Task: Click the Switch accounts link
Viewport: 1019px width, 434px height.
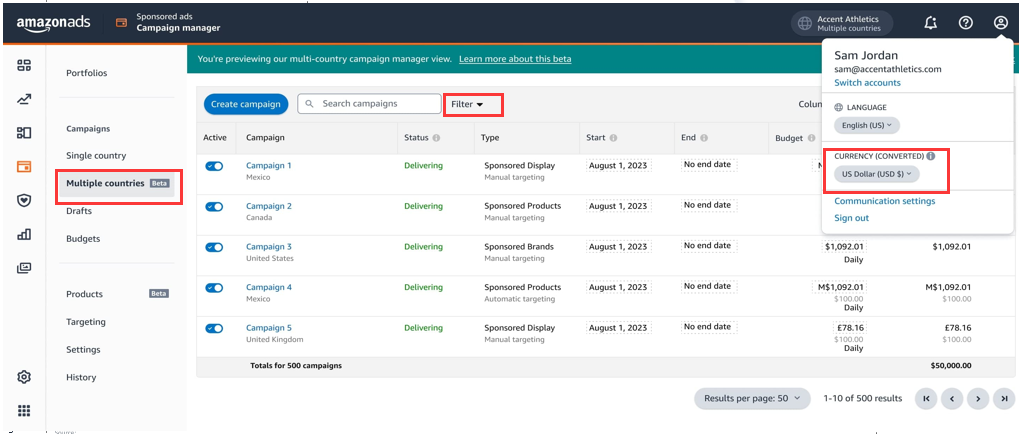Action: tap(867, 83)
